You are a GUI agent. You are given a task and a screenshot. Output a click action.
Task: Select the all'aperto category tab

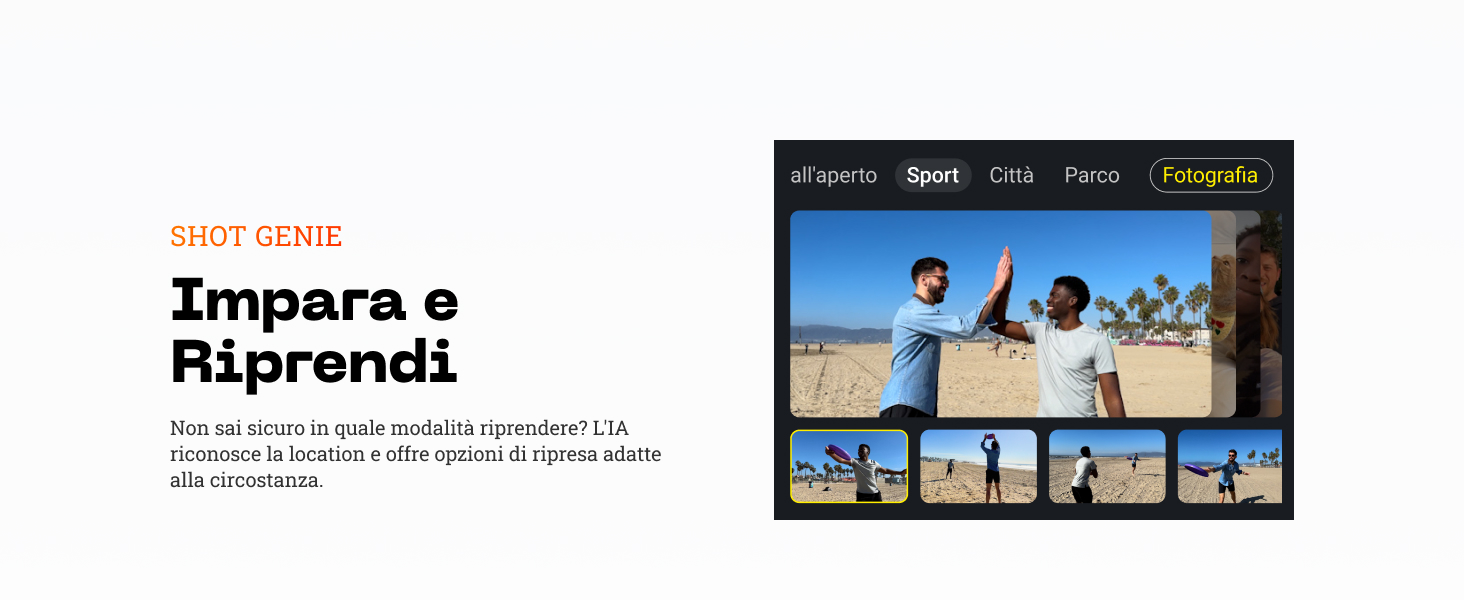(x=833, y=176)
